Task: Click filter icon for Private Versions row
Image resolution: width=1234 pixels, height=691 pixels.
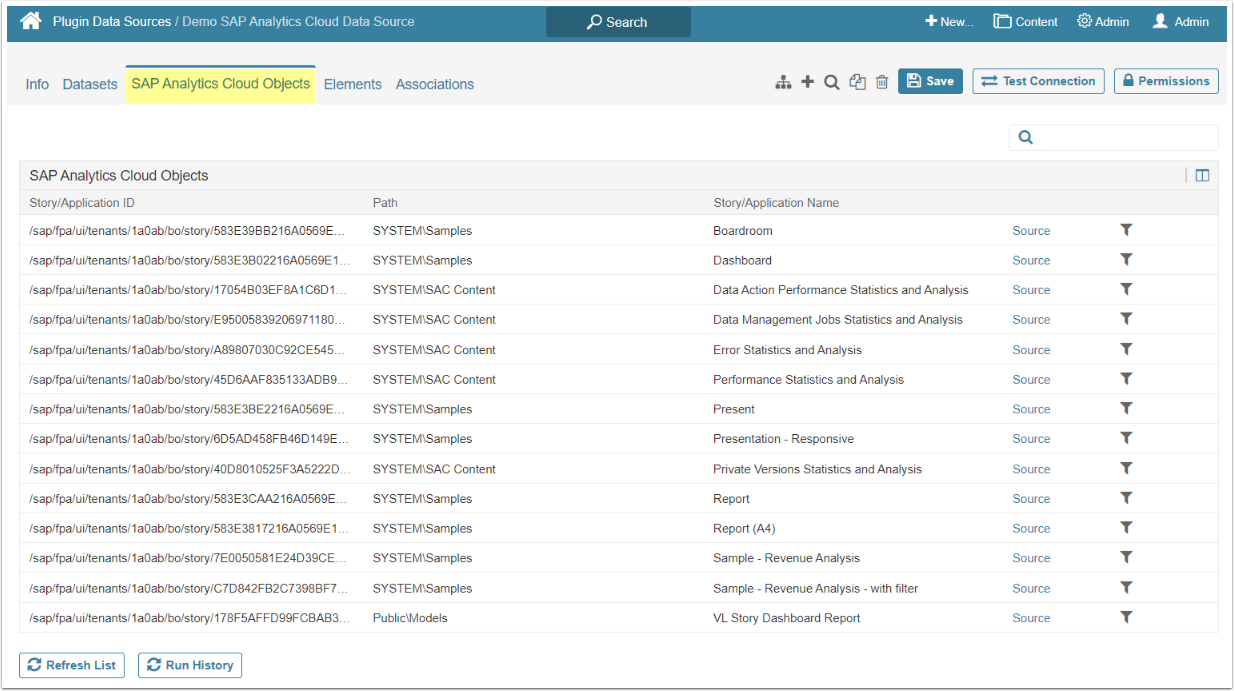Action: pos(1126,468)
